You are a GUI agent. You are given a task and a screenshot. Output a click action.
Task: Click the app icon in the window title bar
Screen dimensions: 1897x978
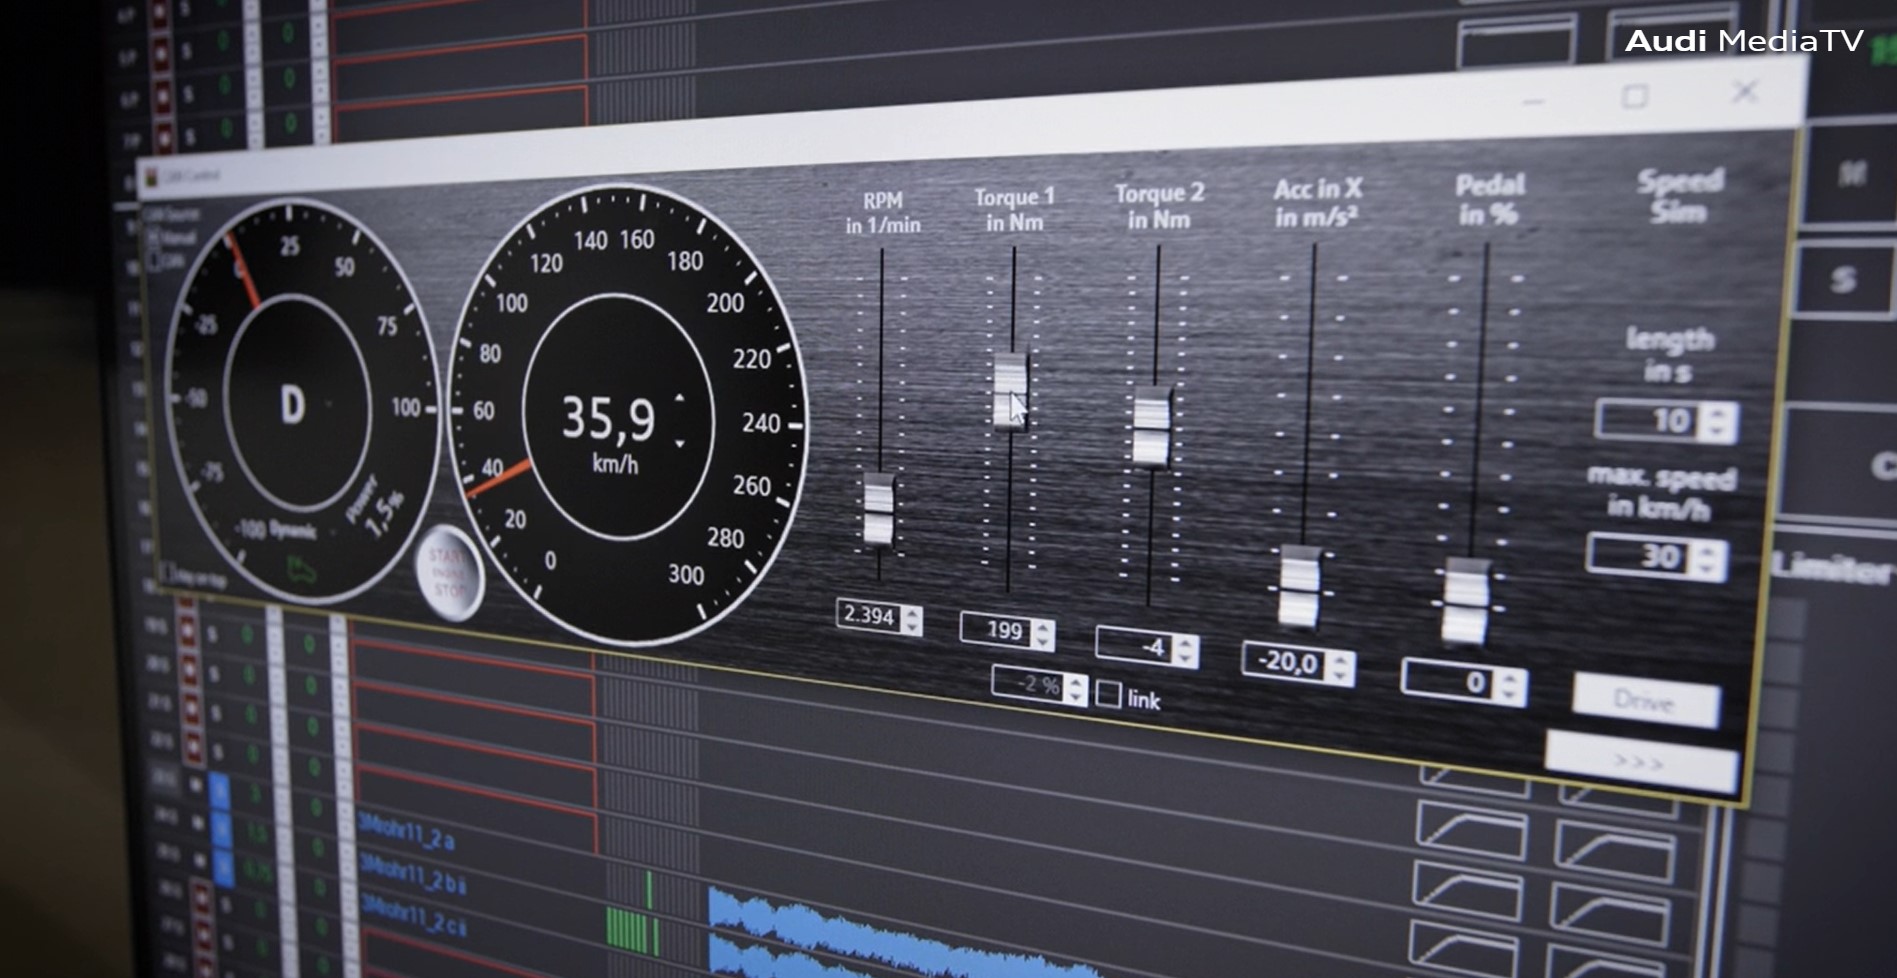coord(152,178)
